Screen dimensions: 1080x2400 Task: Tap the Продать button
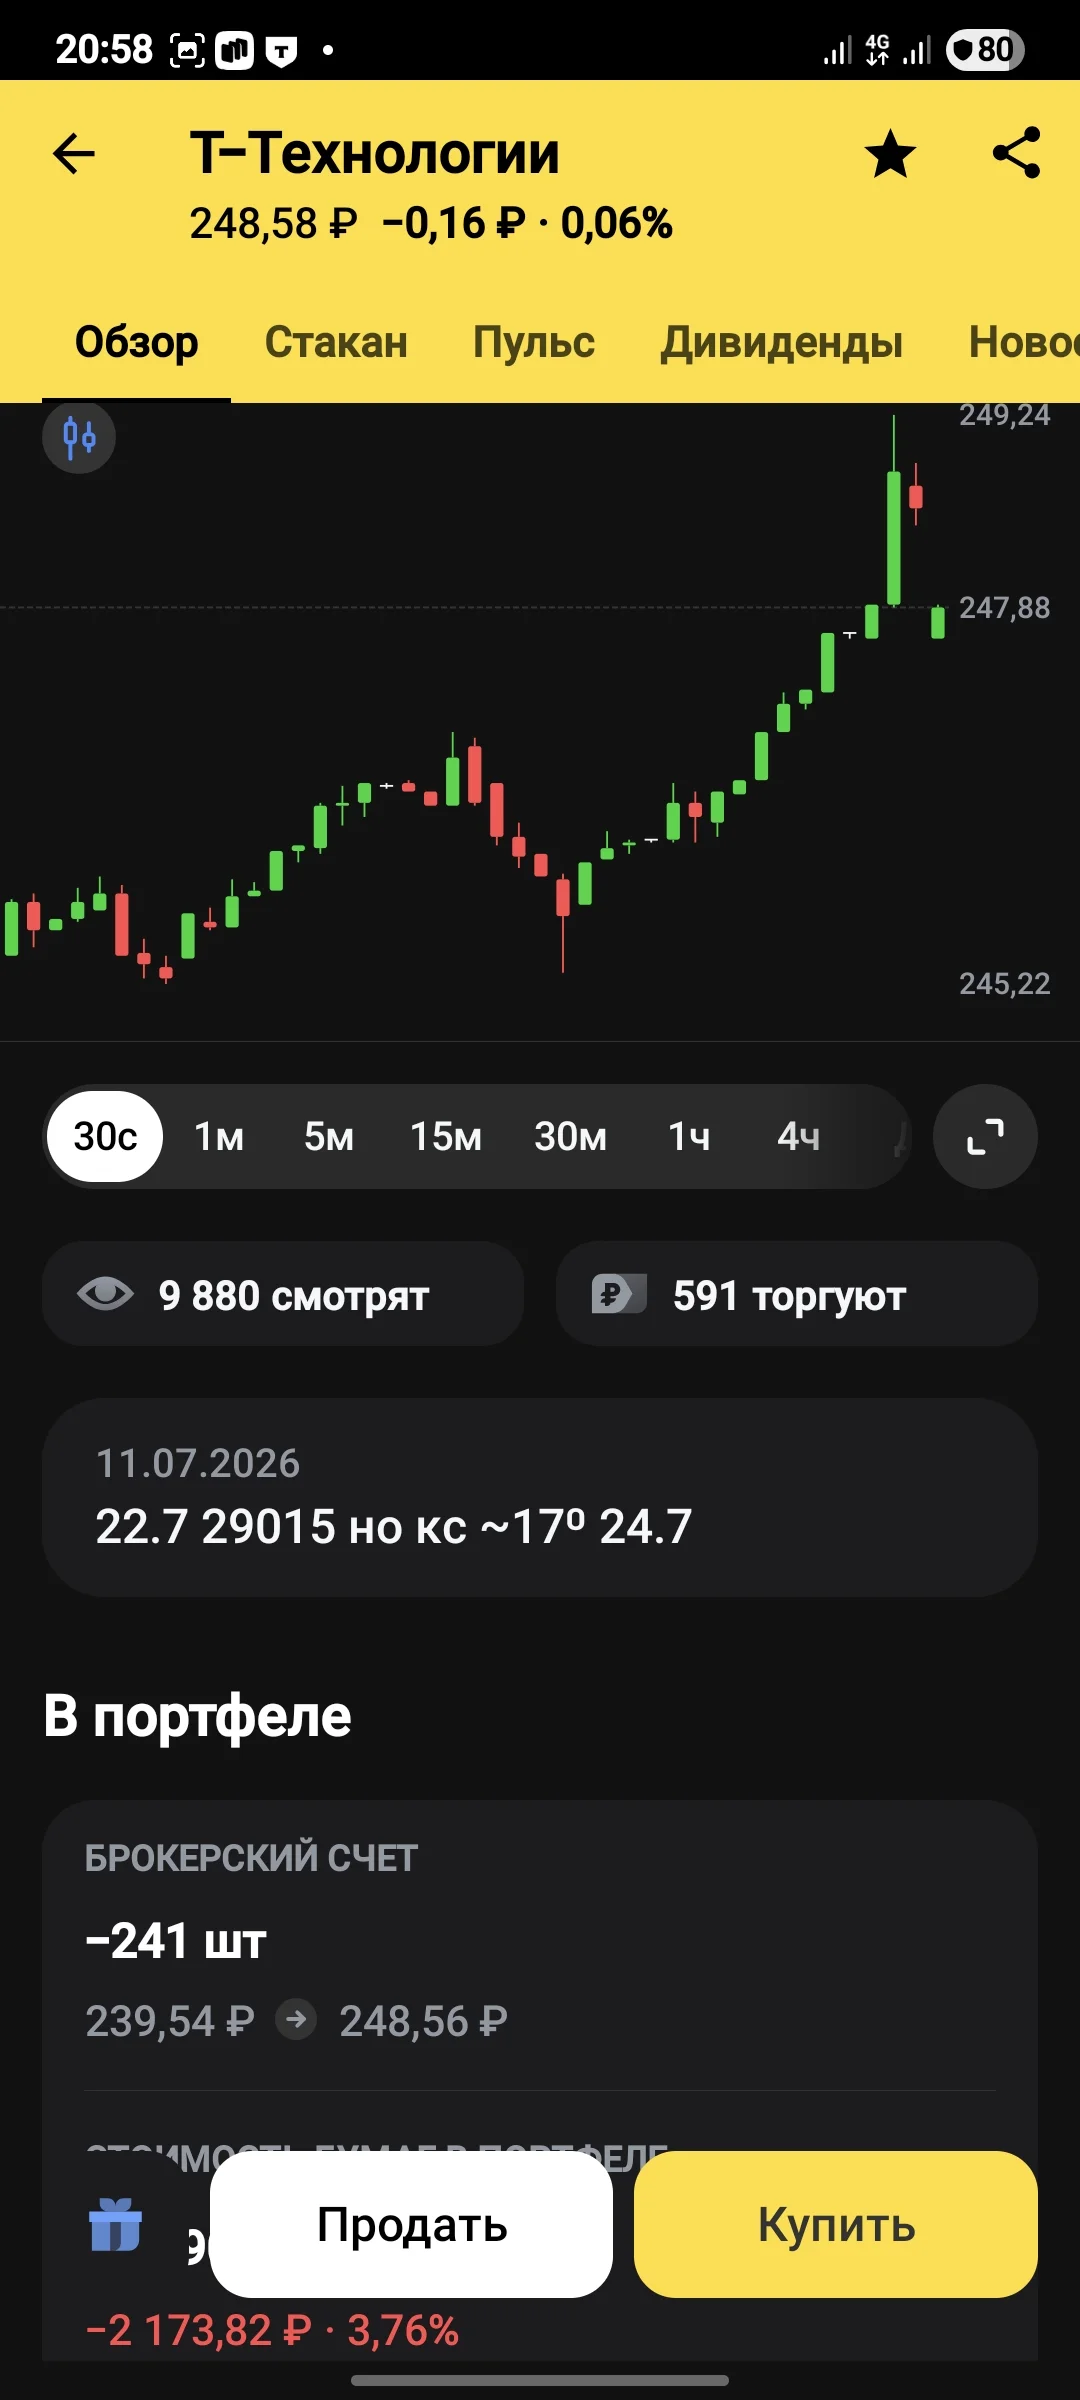(411, 2224)
